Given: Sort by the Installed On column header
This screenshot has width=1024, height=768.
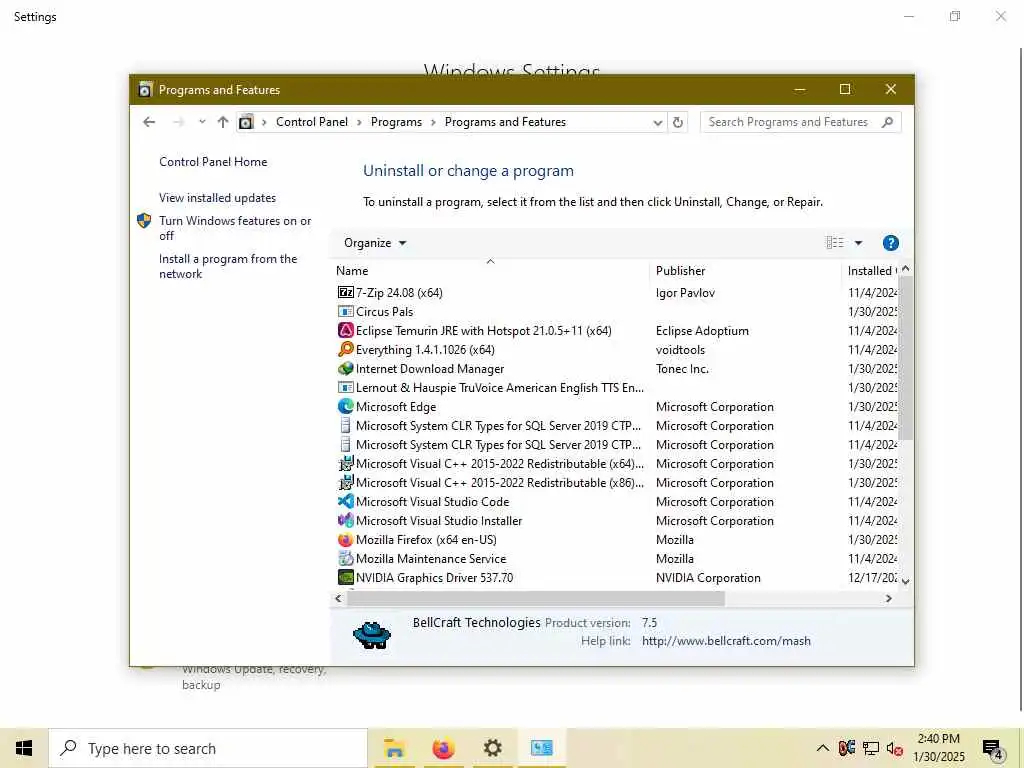Looking at the screenshot, I should pyautogui.click(x=870, y=270).
